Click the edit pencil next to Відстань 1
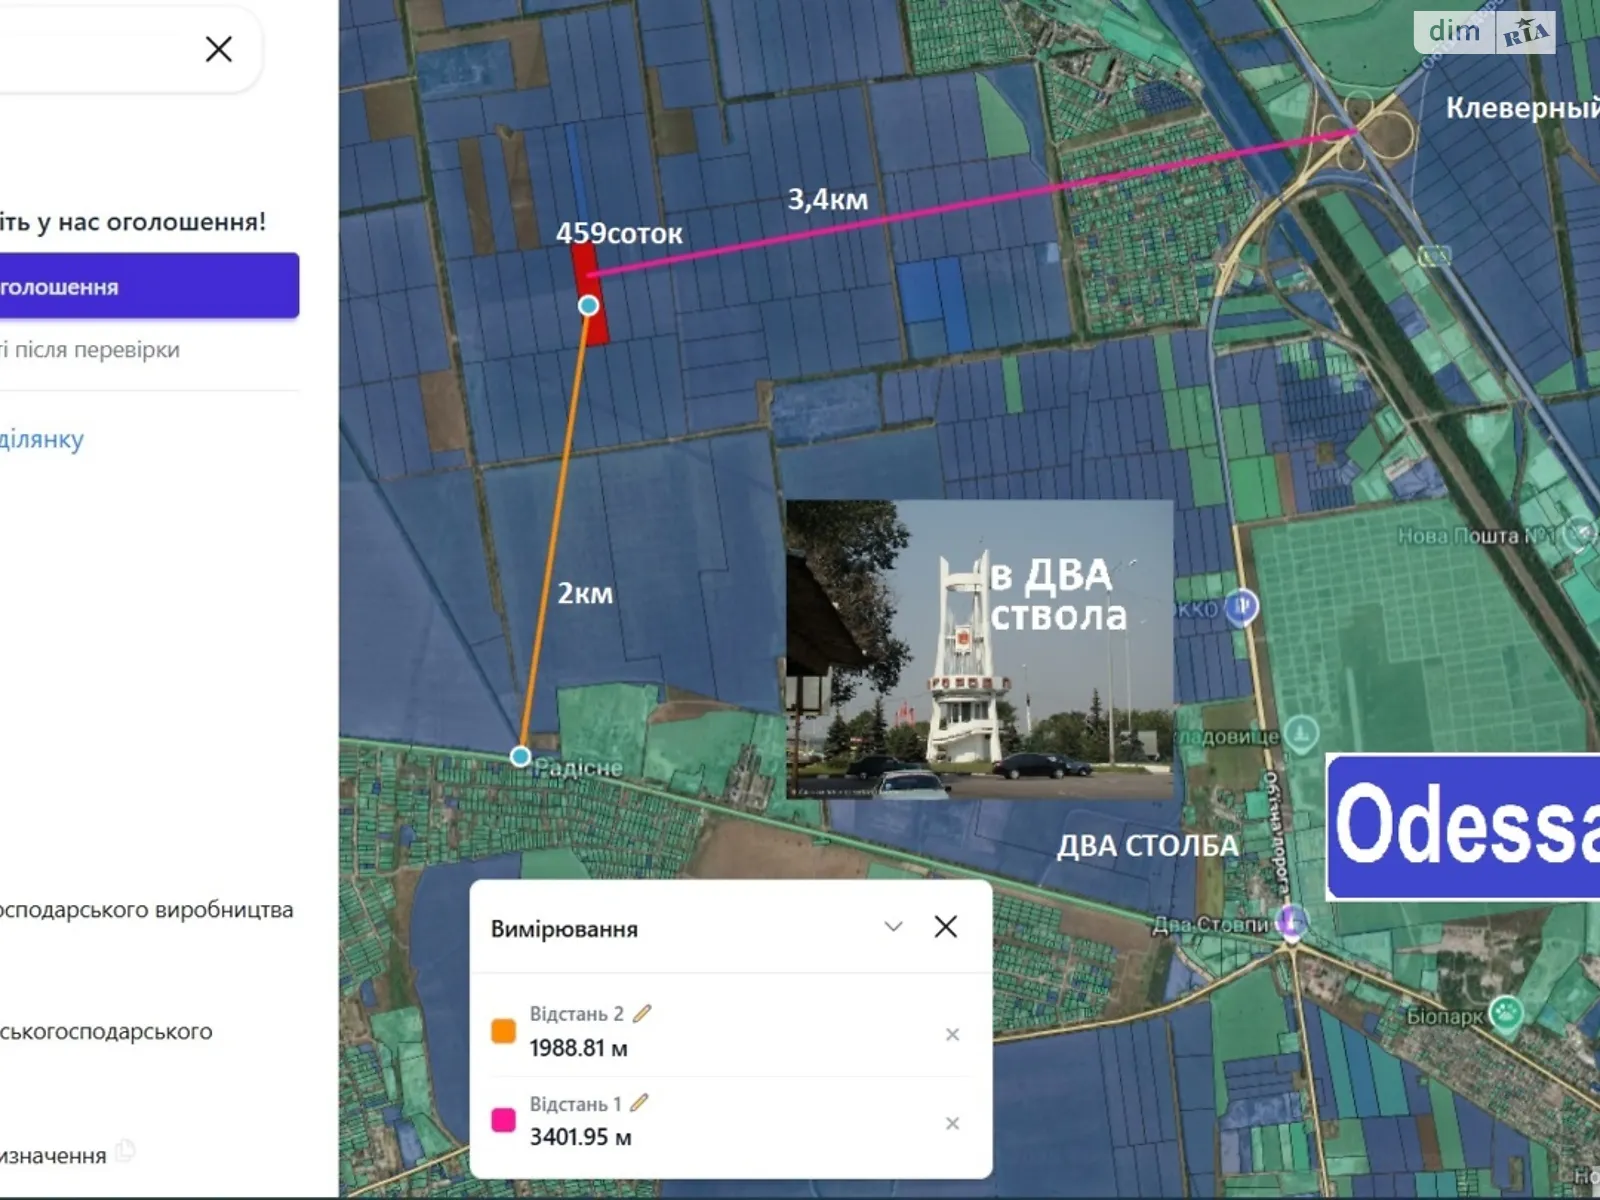The image size is (1600, 1200). [x=640, y=1103]
